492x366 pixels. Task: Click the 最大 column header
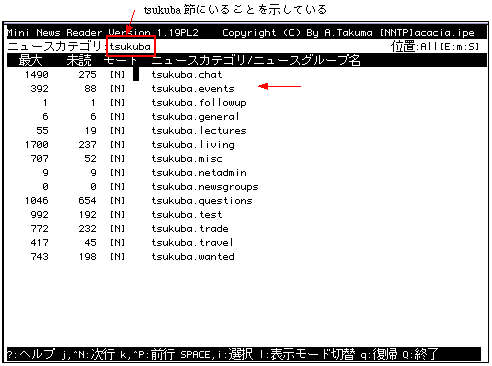coord(31,60)
